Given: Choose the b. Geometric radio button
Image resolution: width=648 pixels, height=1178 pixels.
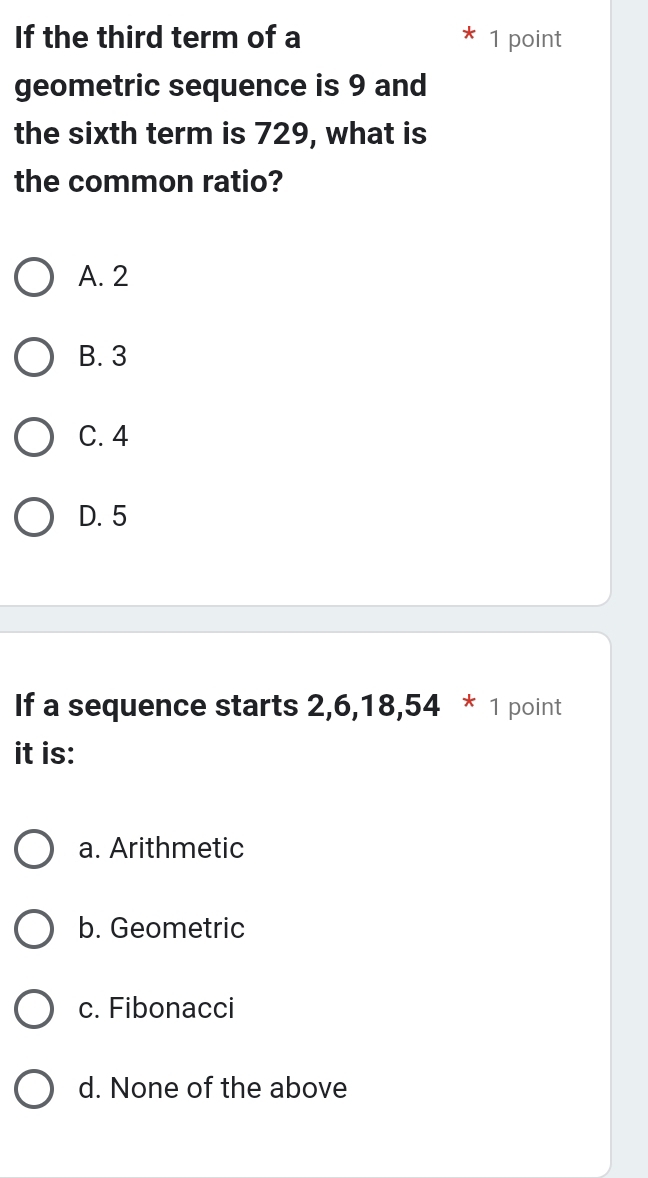Looking at the screenshot, I should pyautogui.click(x=35, y=930).
